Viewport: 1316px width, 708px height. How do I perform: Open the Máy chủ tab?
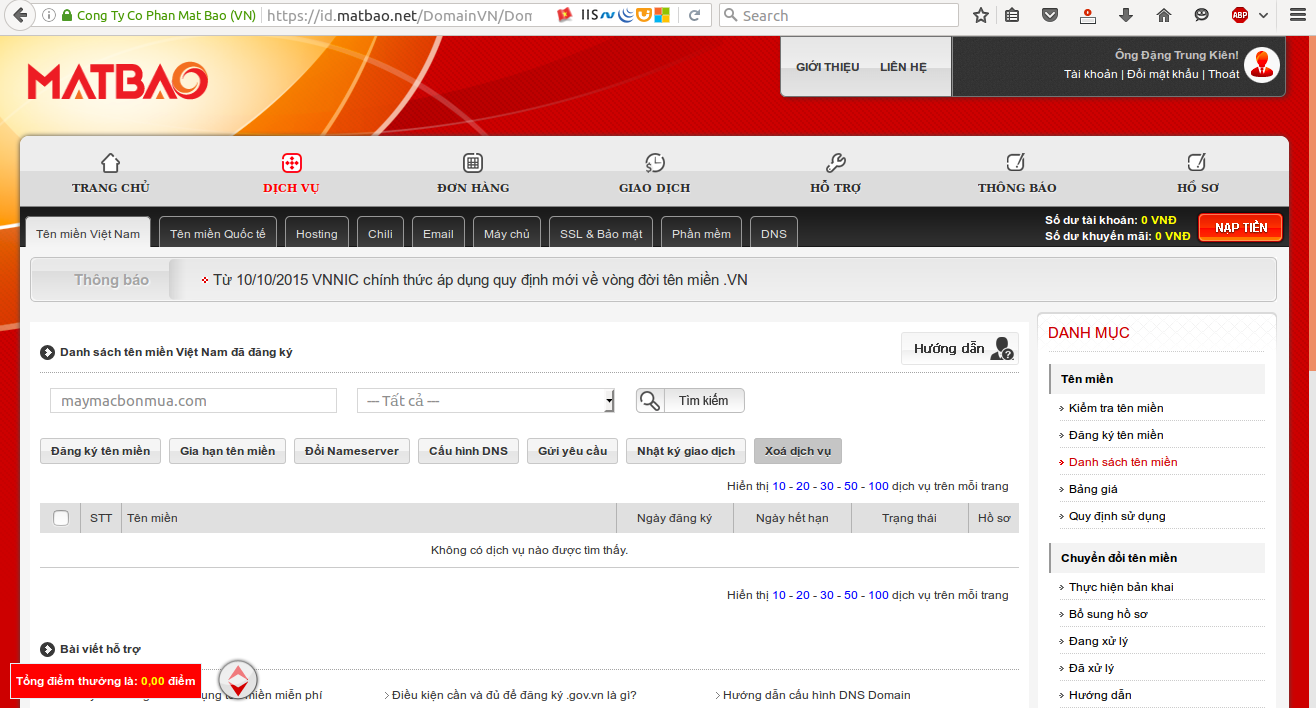pyautogui.click(x=507, y=234)
